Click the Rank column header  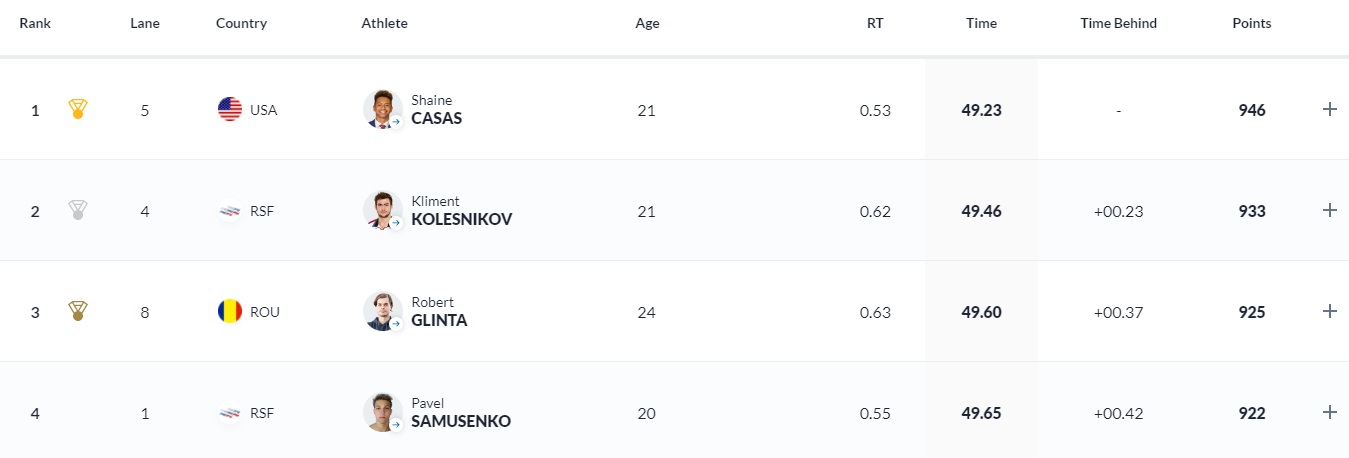[35, 24]
